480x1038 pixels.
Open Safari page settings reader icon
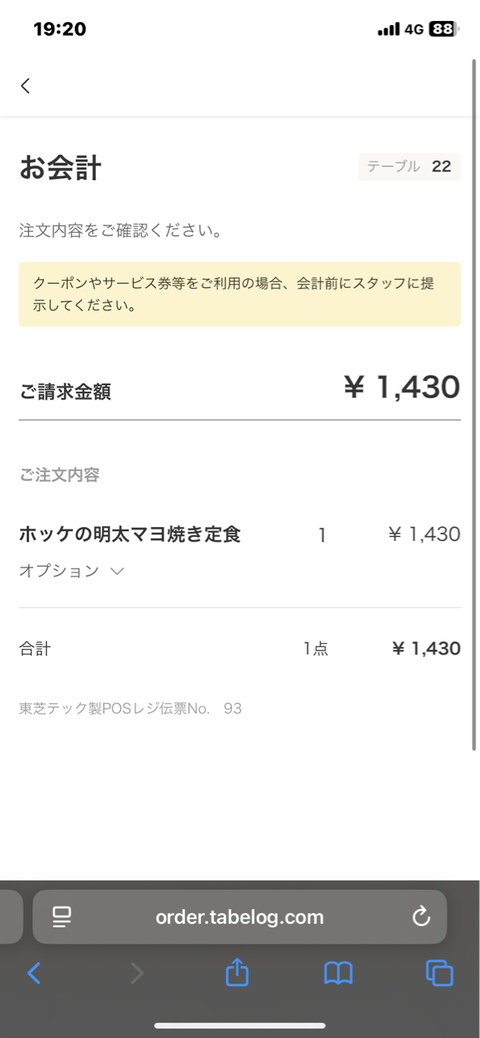click(x=62, y=917)
